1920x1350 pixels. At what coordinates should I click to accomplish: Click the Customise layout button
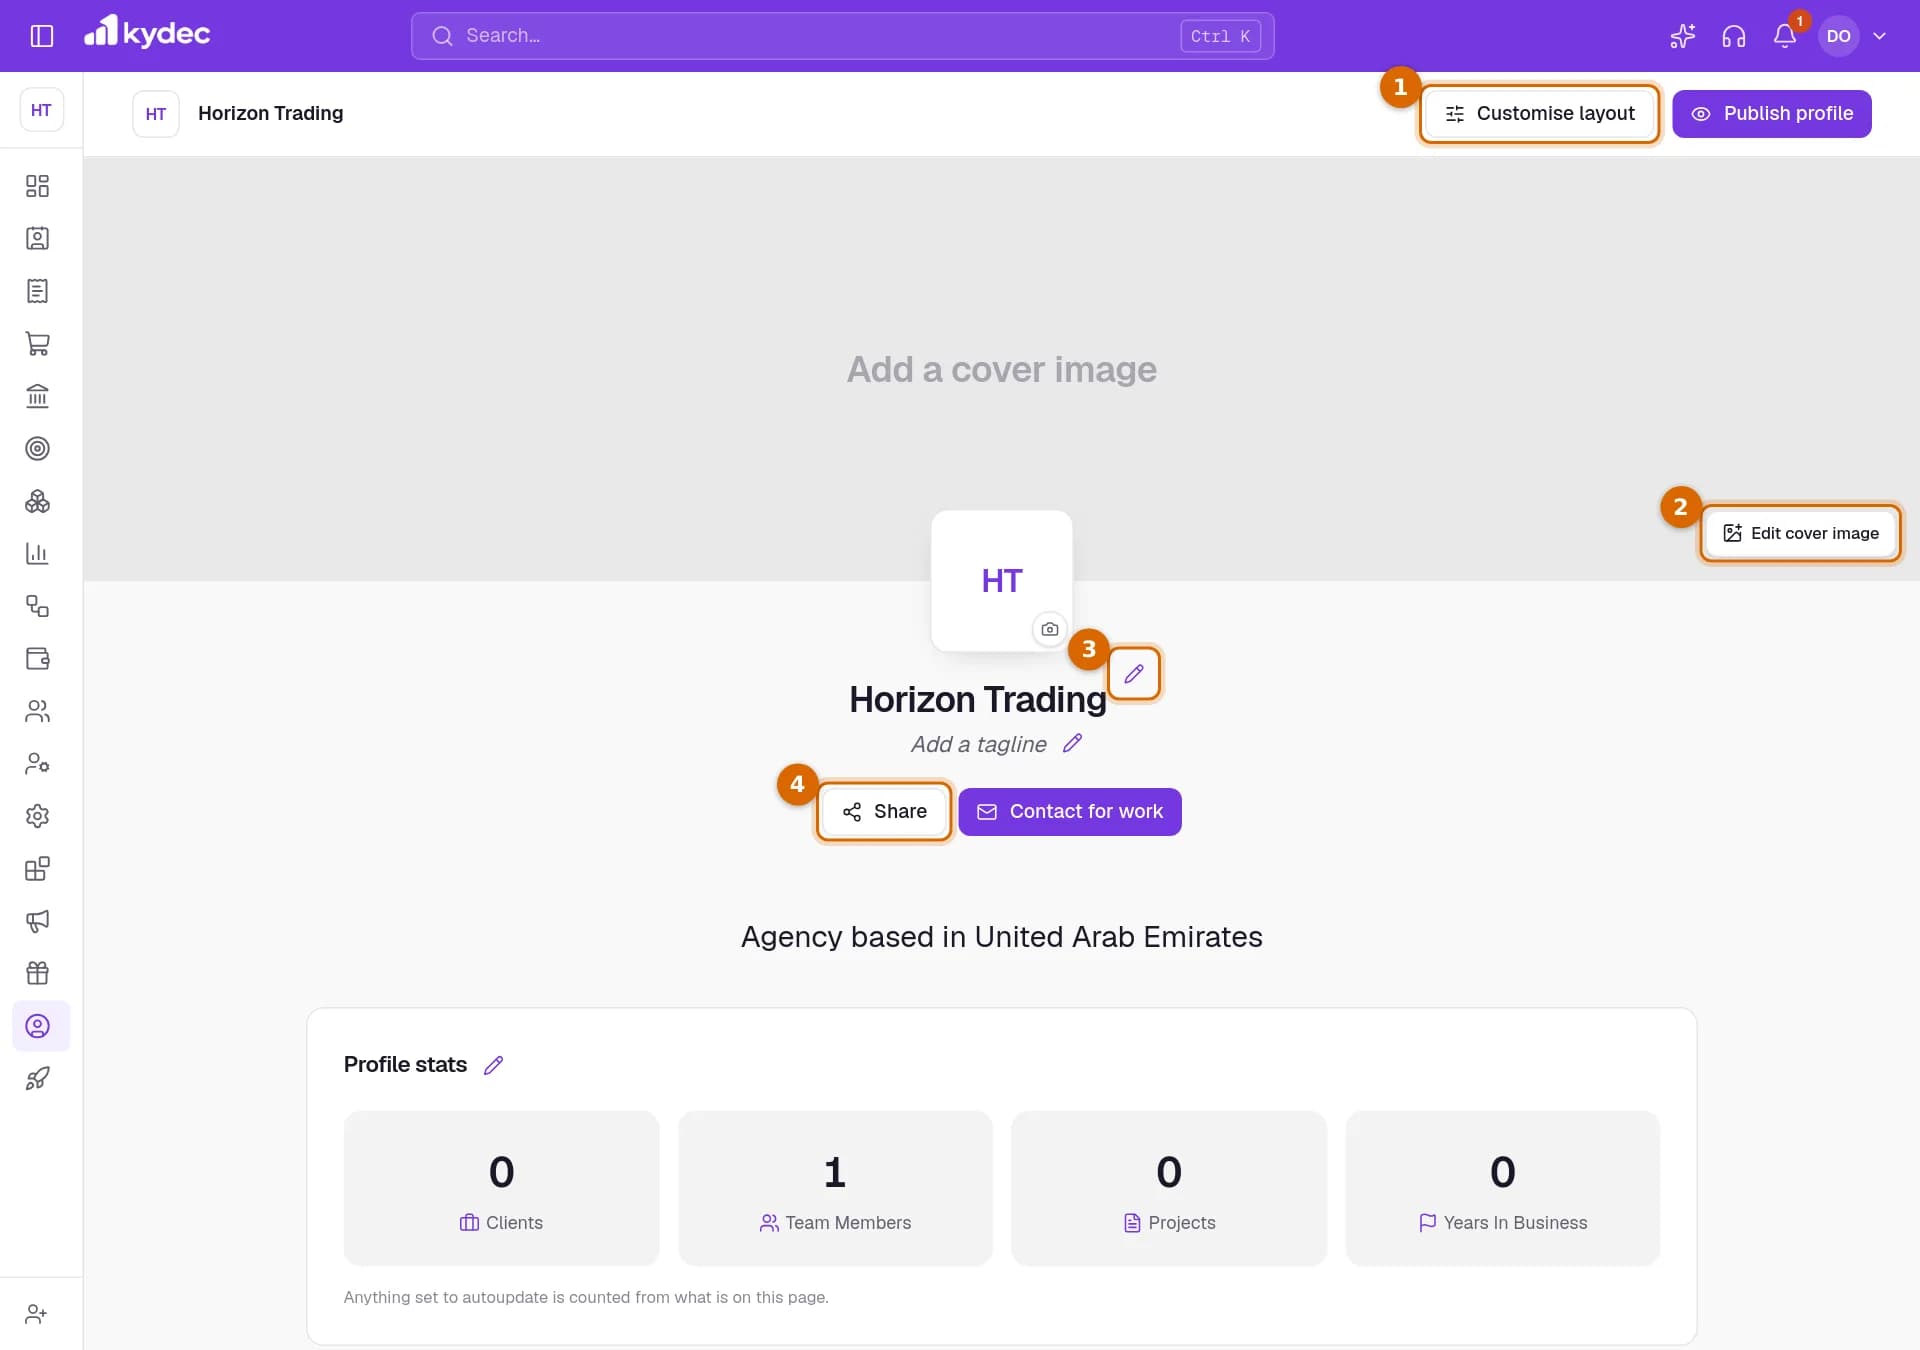coord(1539,114)
